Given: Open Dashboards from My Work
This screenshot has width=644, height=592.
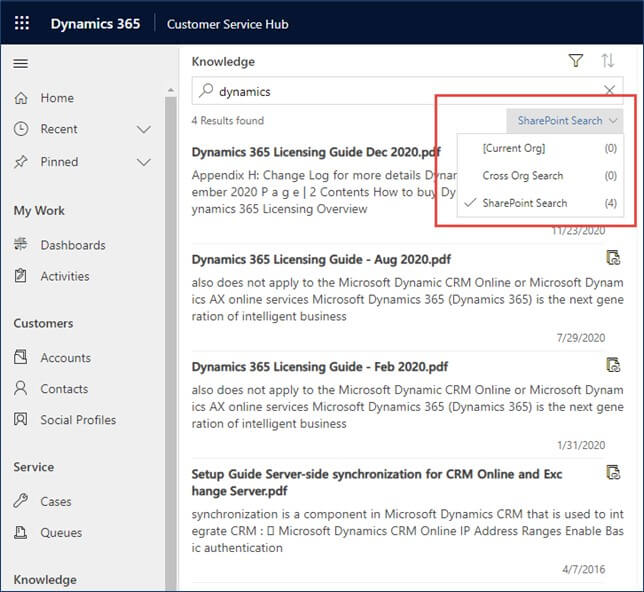Looking at the screenshot, I should pyautogui.click(x=73, y=245).
